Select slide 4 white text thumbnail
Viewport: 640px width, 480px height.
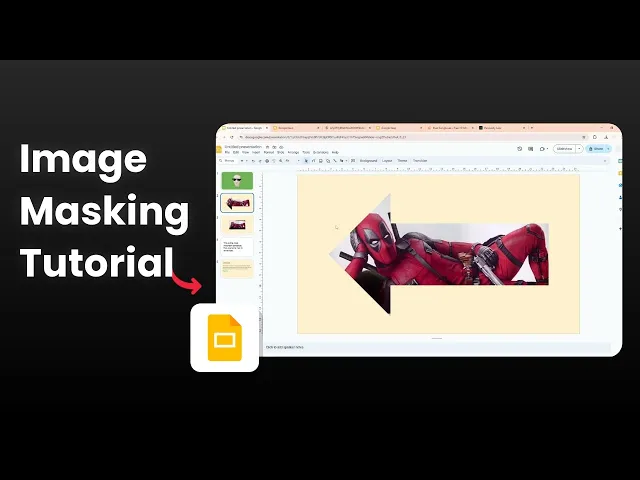(x=237, y=247)
